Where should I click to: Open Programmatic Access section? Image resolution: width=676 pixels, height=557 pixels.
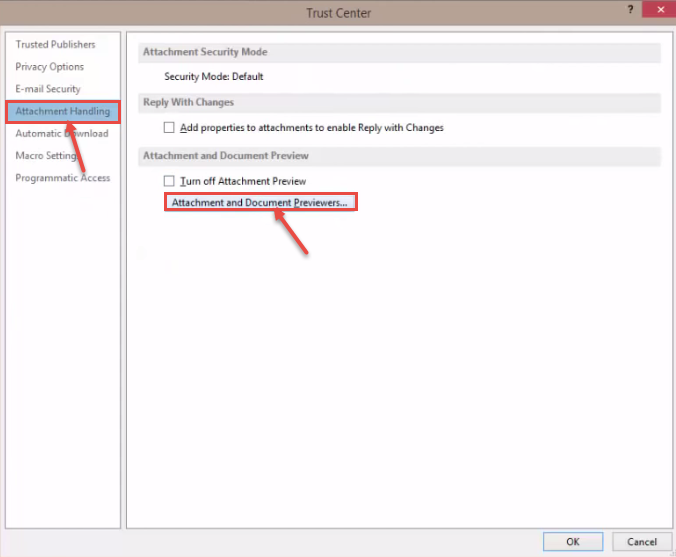(x=63, y=178)
